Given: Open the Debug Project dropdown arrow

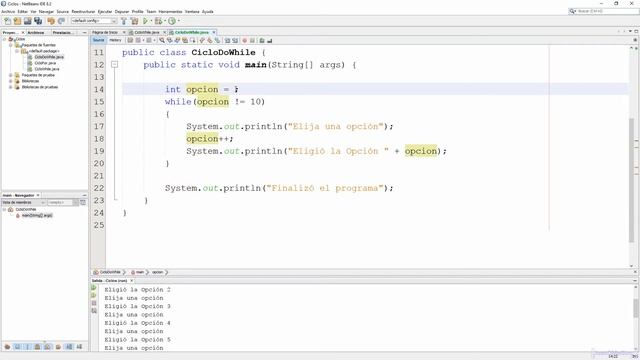Looking at the screenshot, I should pyautogui.click(x=164, y=21).
